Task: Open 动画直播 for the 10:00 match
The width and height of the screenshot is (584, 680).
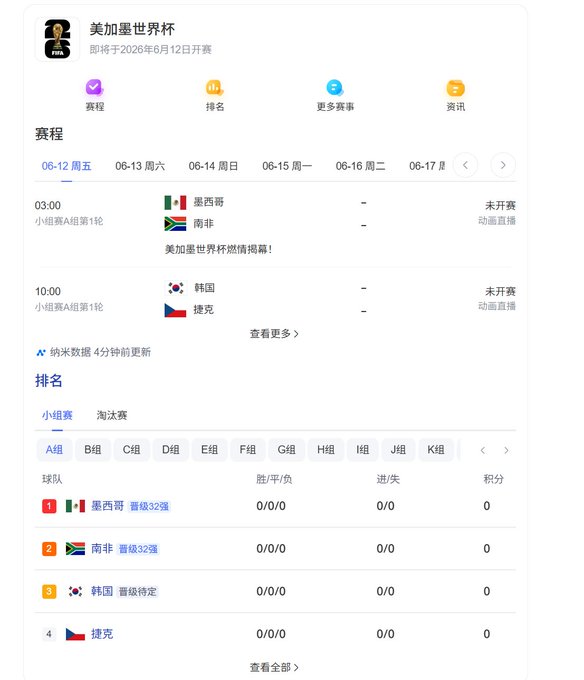Action: click(497, 306)
